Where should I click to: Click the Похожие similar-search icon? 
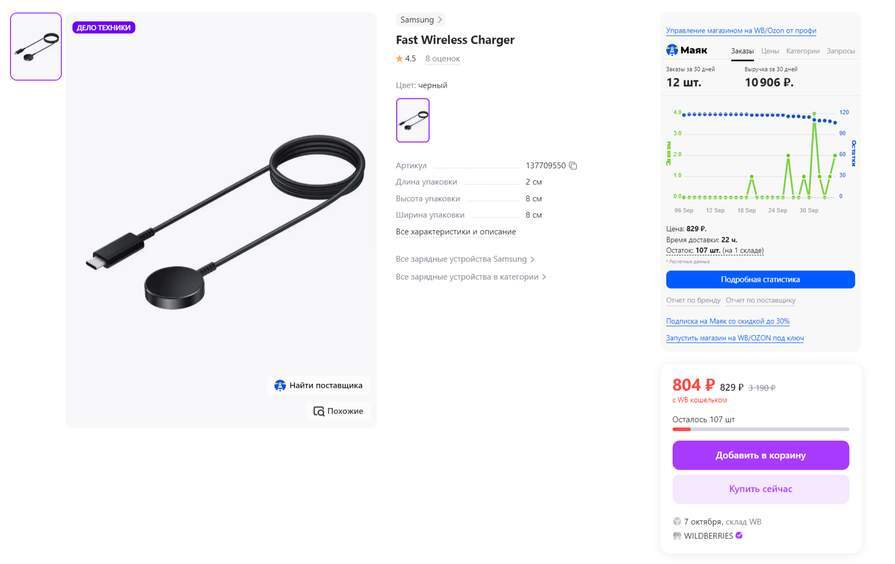(x=319, y=411)
